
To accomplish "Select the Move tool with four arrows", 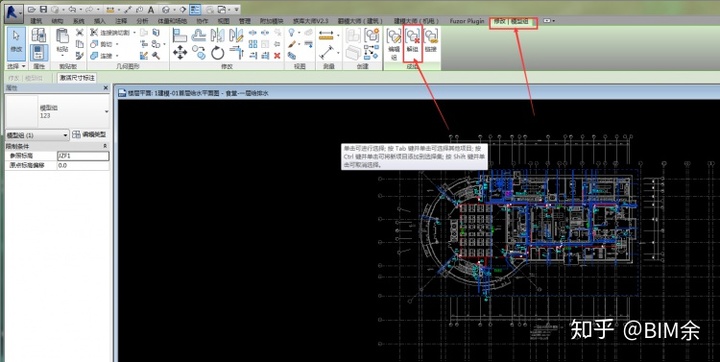I will pyautogui.click(x=180, y=53).
